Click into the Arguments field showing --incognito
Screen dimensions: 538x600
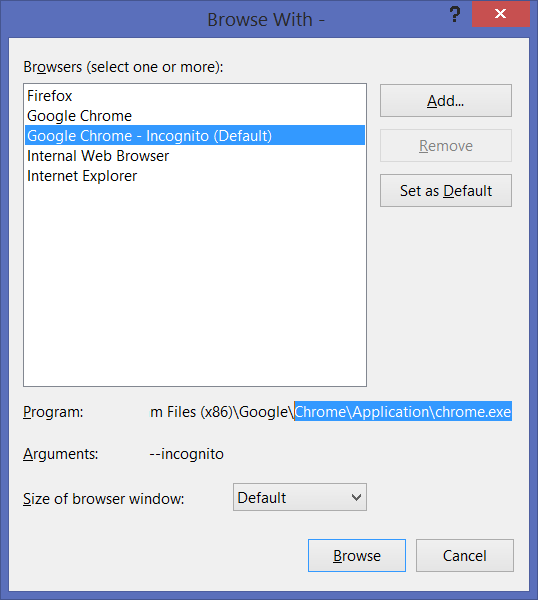[331, 454]
